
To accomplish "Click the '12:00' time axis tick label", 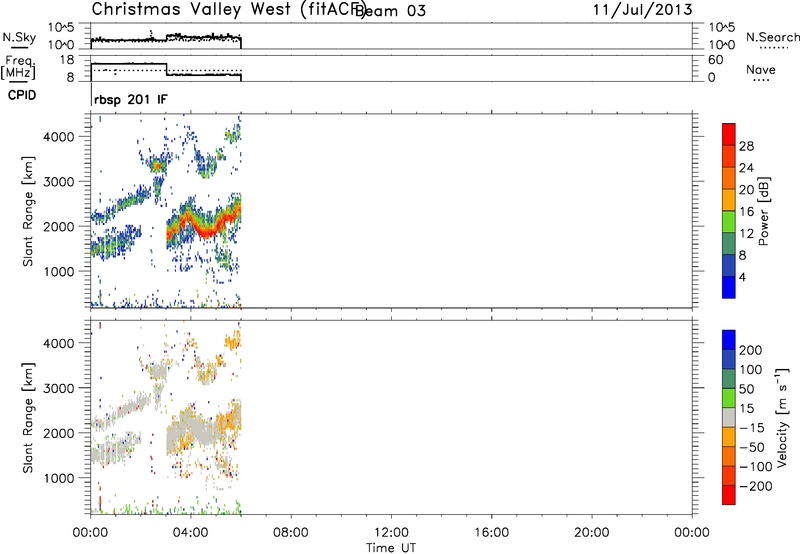I will tap(391, 533).
